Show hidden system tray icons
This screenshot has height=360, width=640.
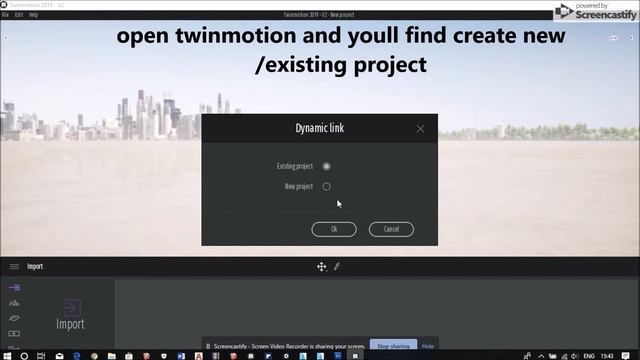click(x=541, y=356)
